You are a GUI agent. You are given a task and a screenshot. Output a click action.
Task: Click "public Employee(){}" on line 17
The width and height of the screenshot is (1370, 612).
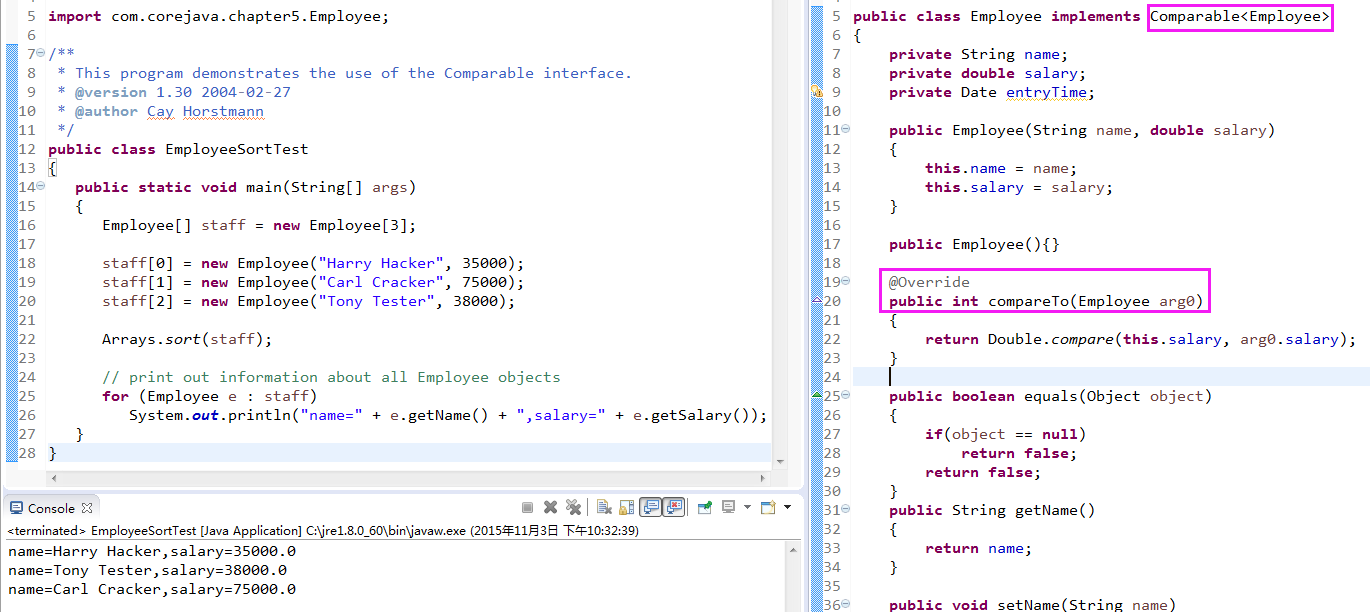pyautogui.click(x=974, y=244)
